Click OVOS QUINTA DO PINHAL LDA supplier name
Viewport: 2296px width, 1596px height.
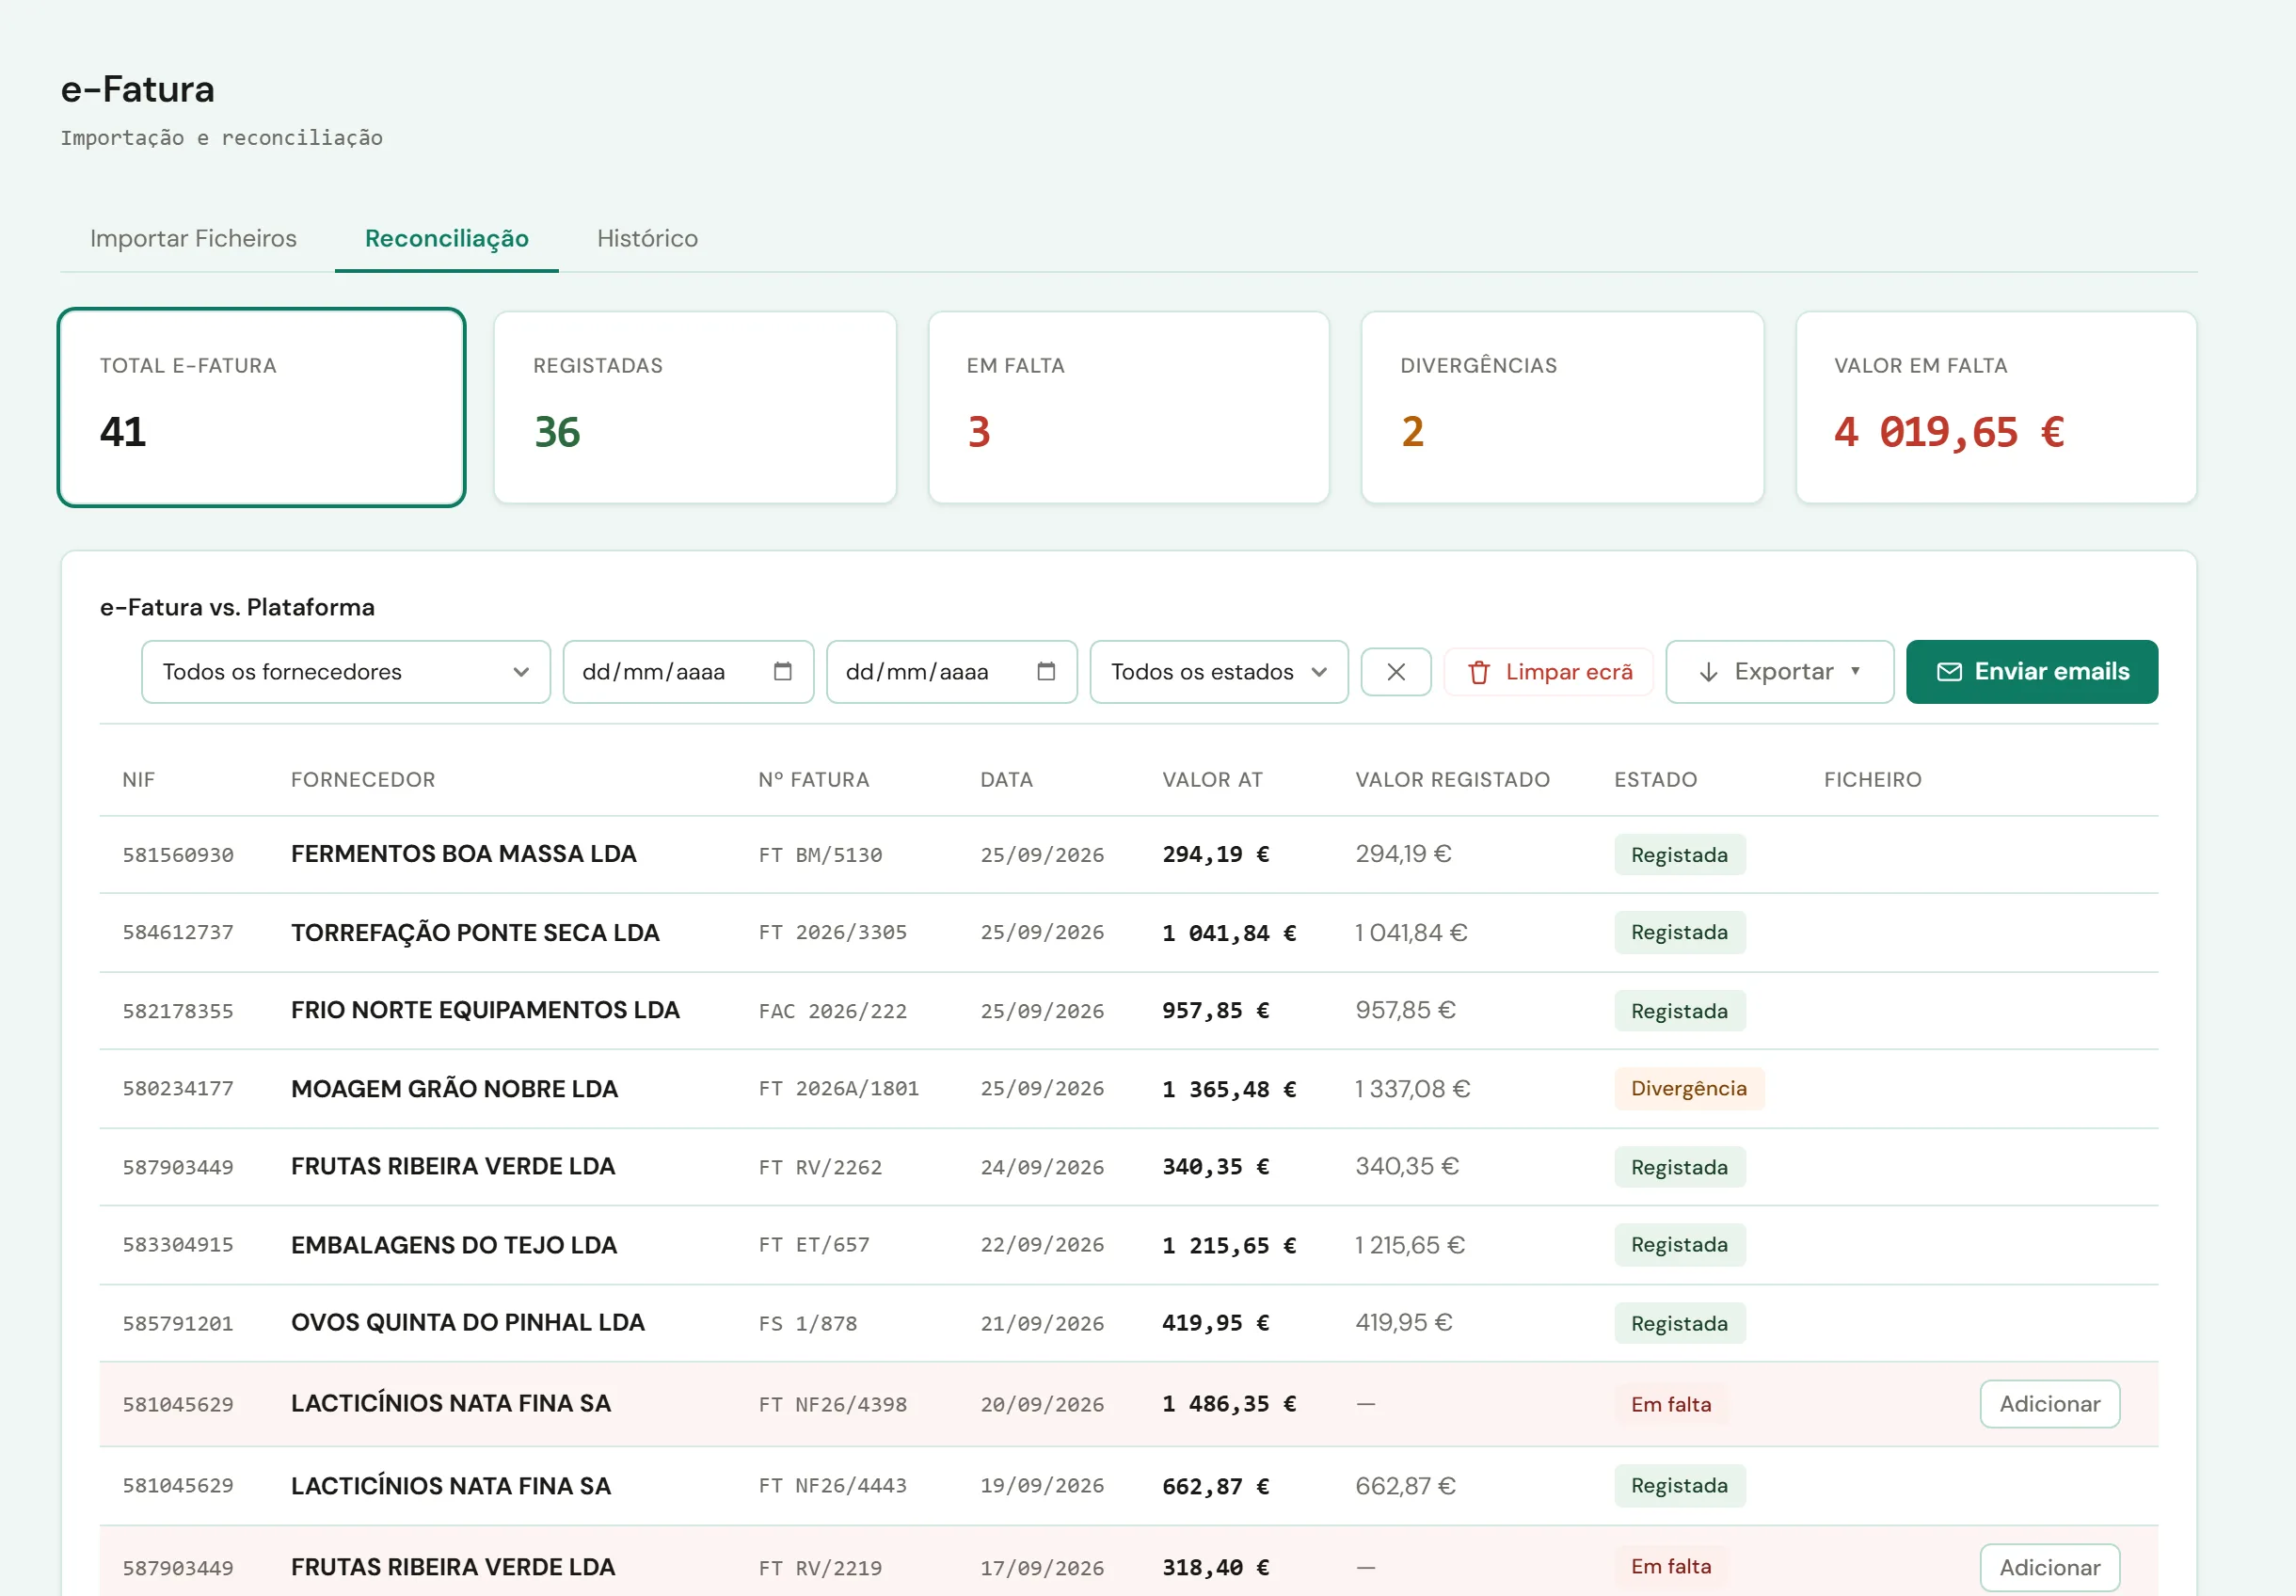(x=468, y=1323)
